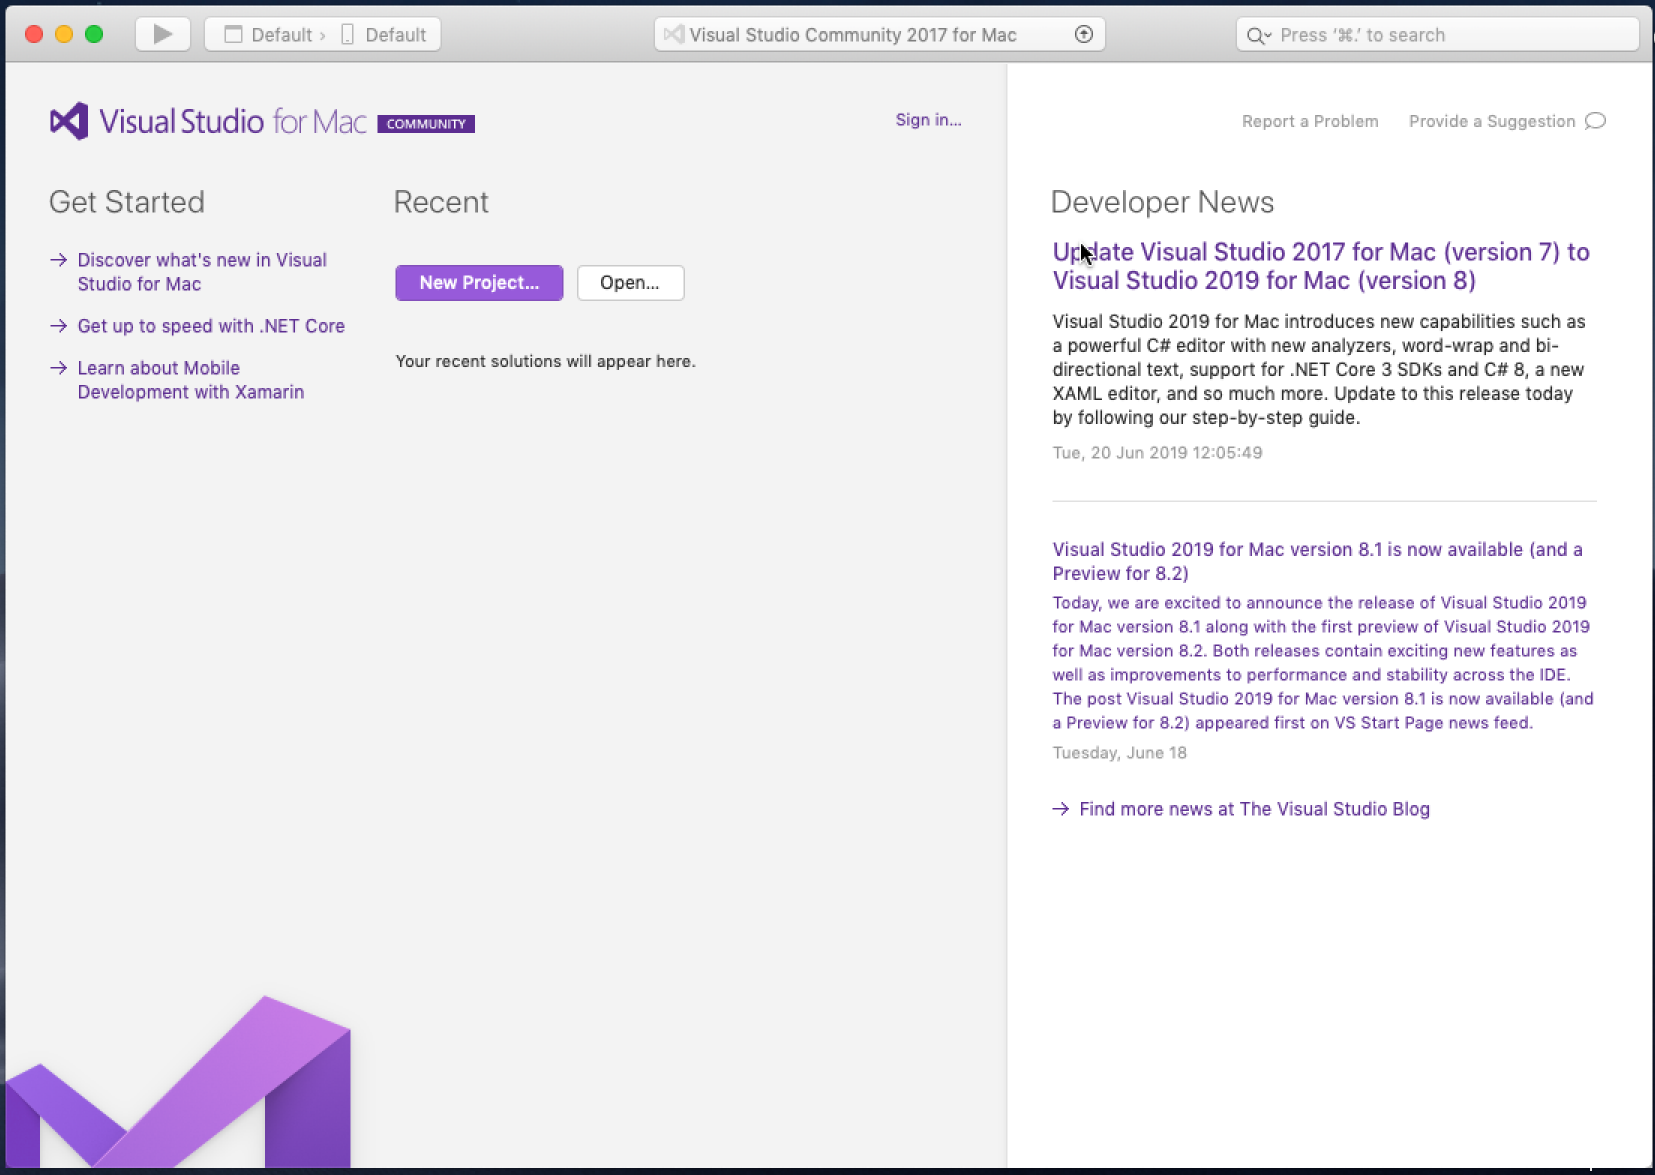The image size is (1655, 1175).
Task: Click the Visual Studio icon in status bar
Action: (674, 35)
